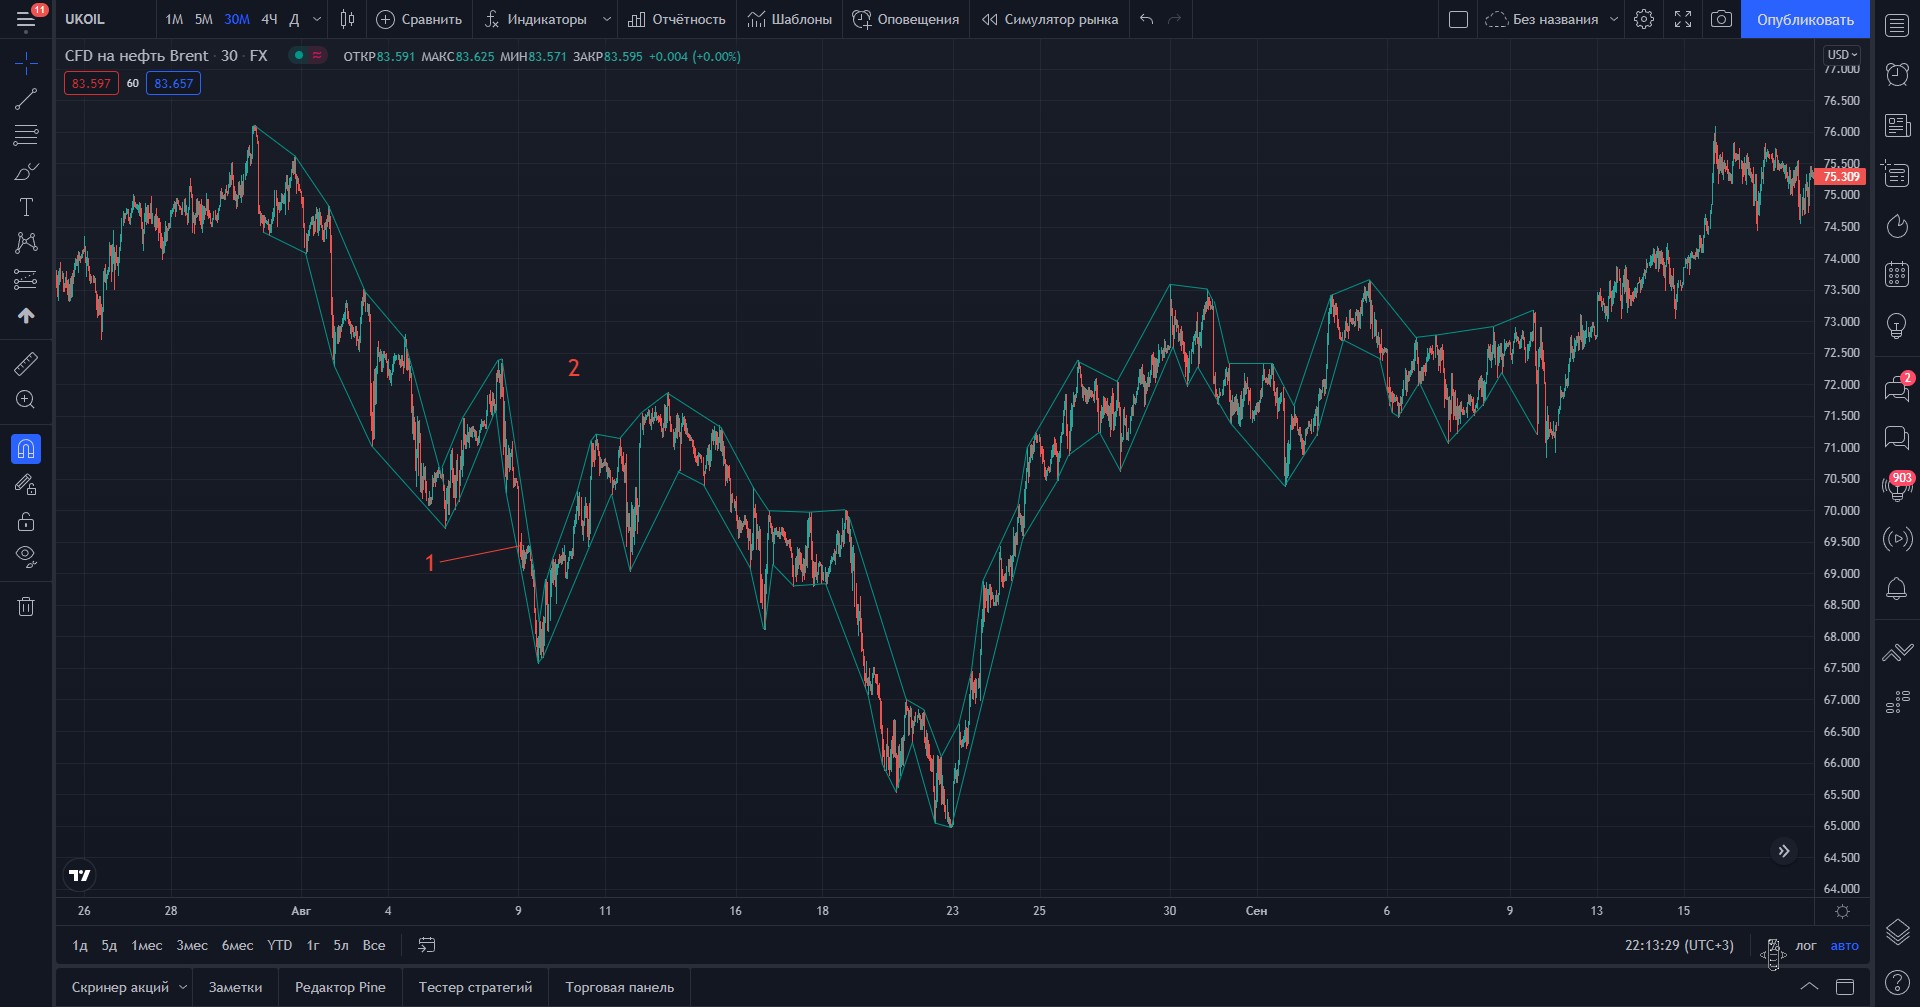Open the 'Без названия' layout dropdown
The image size is (1920, 1007).
point(1613,19)
